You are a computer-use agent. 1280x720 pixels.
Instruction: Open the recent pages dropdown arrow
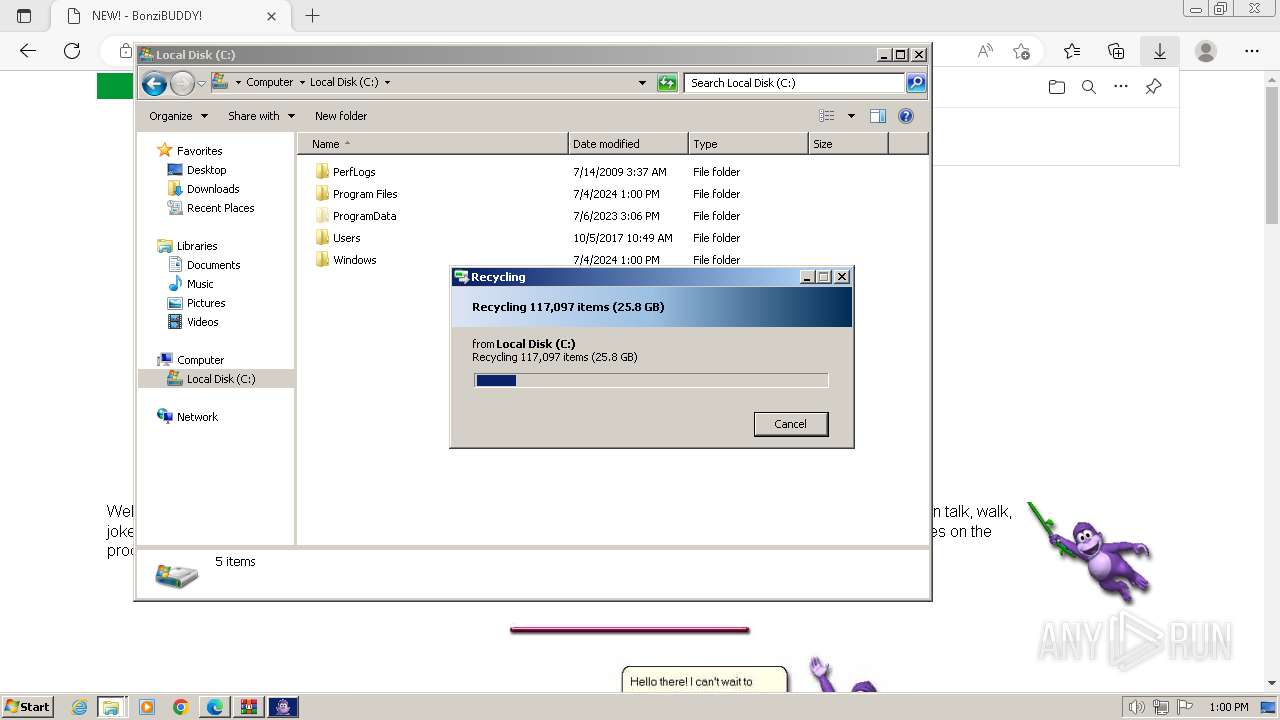pos(201,84)
